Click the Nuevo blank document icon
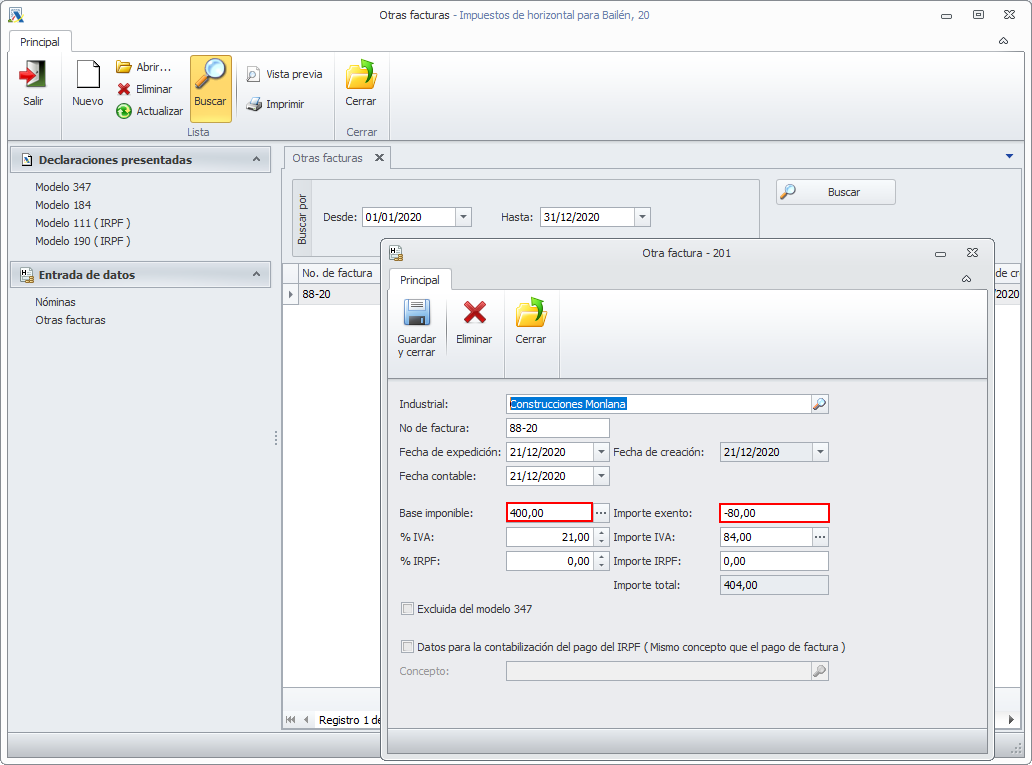 (88, 76)
